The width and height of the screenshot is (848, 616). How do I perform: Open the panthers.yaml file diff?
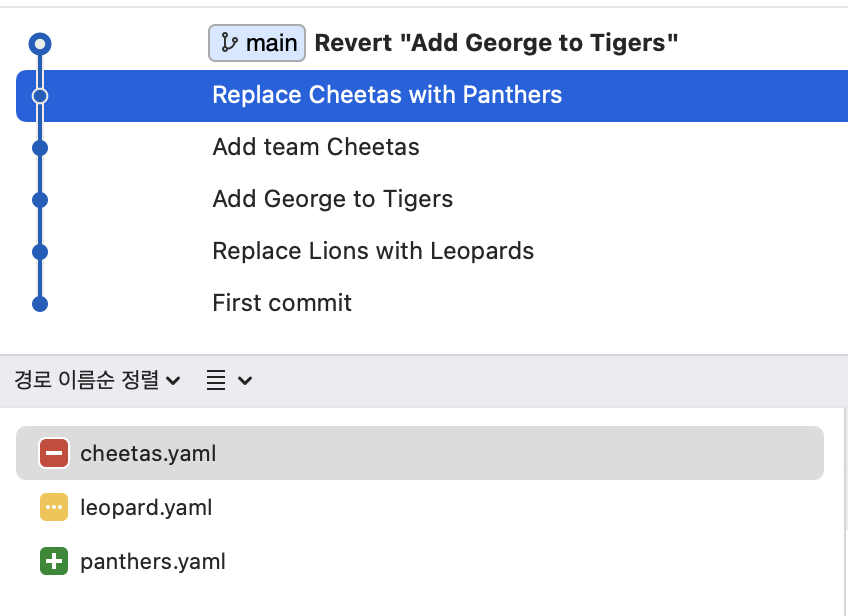point(420,561)
